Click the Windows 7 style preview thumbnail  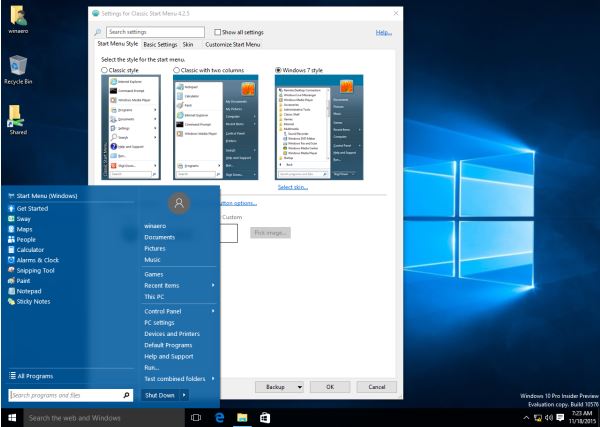(x=319, y=127)
